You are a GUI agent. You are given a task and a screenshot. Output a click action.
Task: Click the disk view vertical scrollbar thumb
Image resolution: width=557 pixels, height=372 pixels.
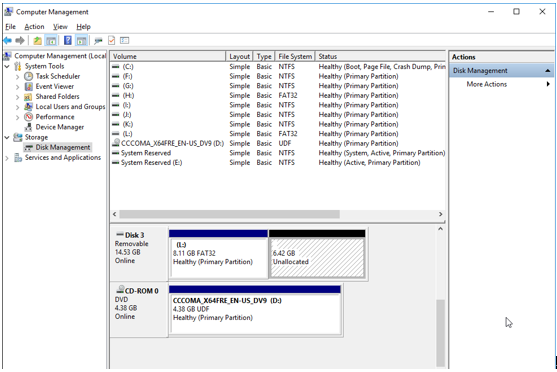440,333
